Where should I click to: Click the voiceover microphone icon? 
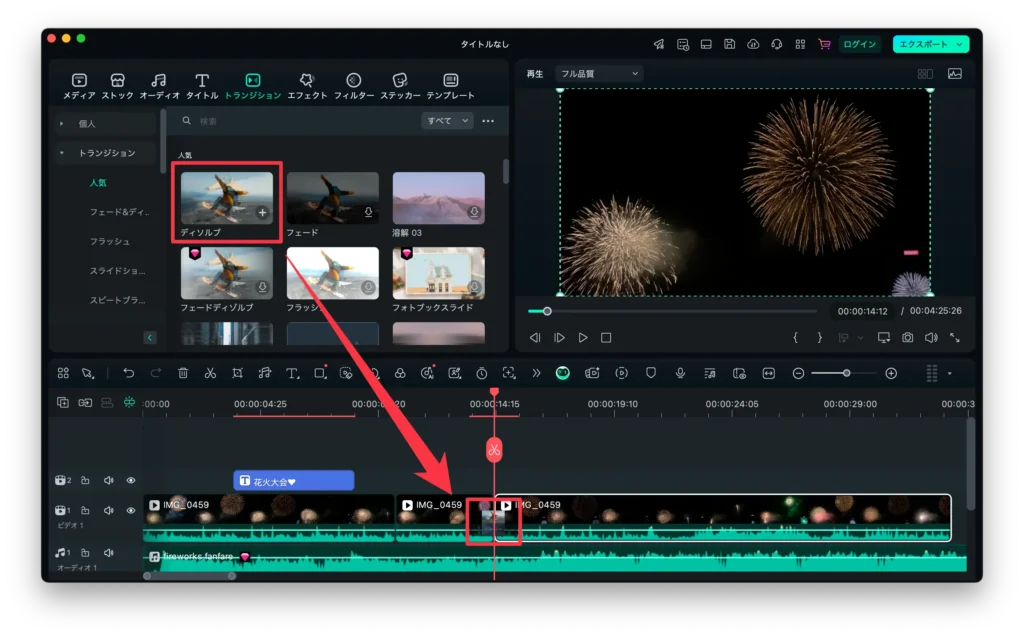(x=680, y=373)
